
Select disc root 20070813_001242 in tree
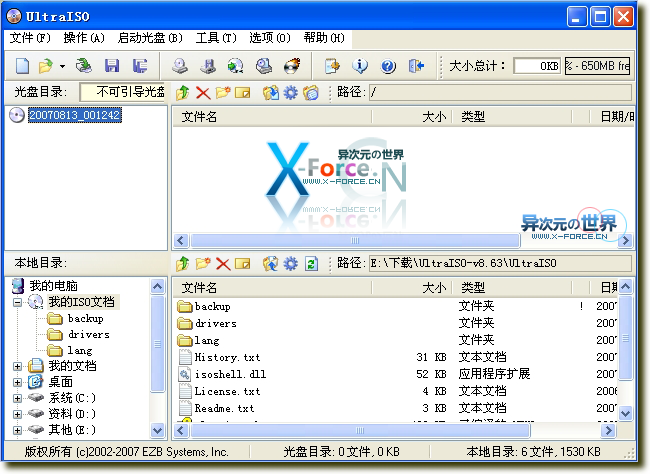[x=75, y=115]
